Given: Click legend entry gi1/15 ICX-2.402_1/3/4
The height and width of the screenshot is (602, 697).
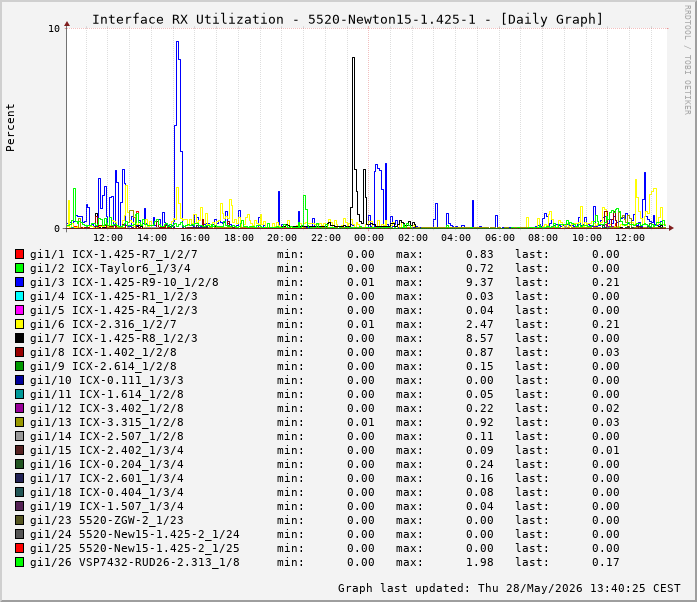Looking at the screenshot, I should click(x=107, y=450).
